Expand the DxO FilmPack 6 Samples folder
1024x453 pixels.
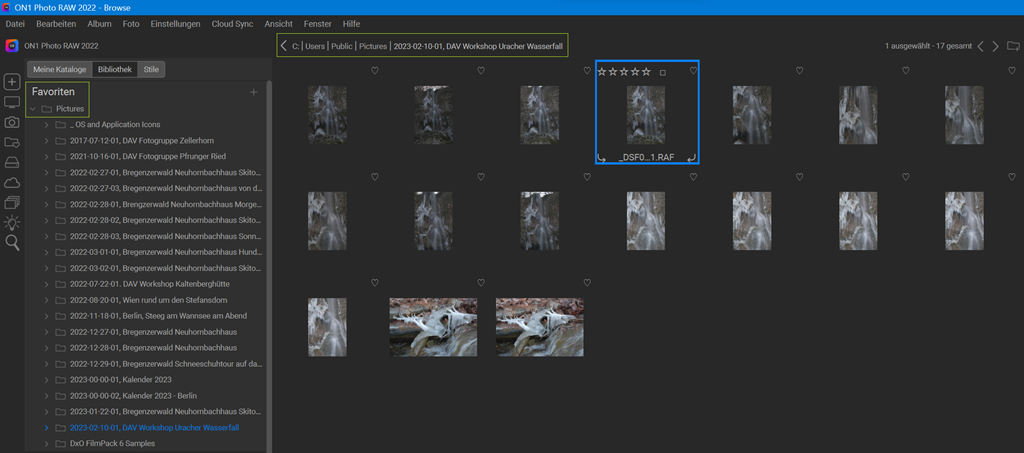pos(46,443)
